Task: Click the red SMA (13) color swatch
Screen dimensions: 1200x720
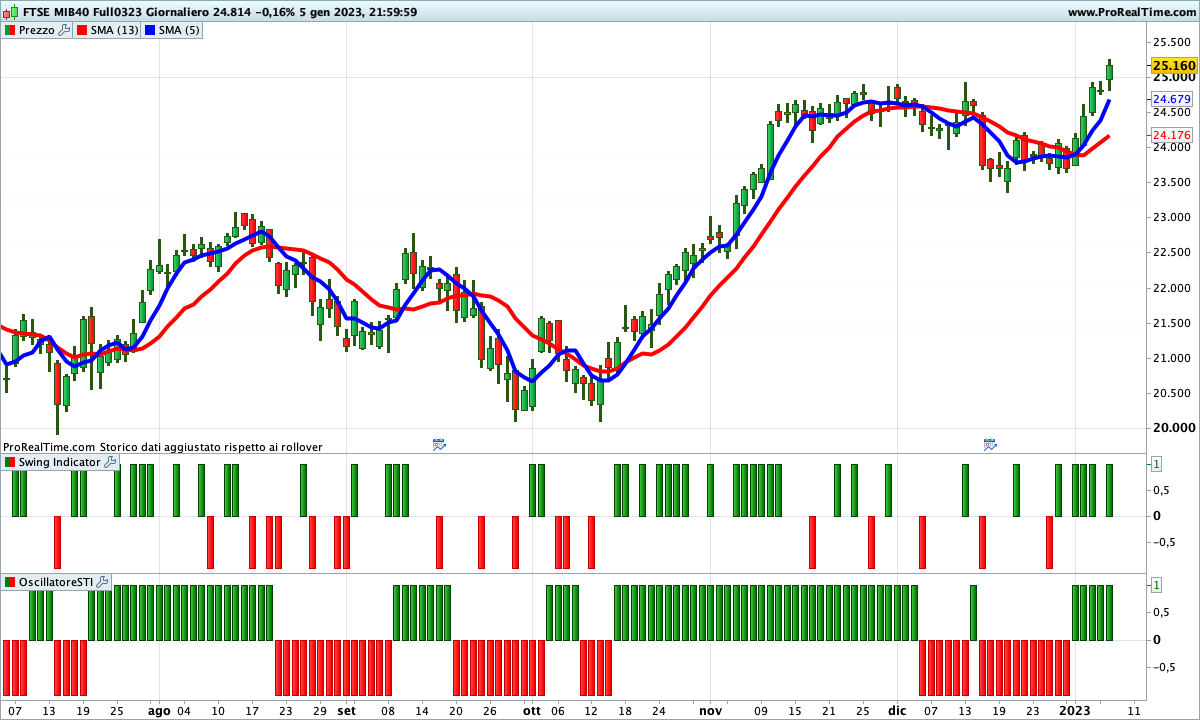Action: point(83,30)
